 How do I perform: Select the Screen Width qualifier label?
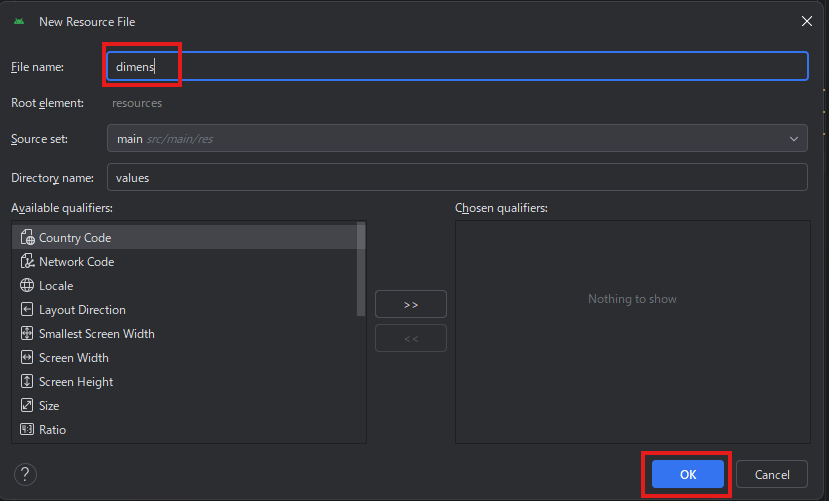point(74,358)
